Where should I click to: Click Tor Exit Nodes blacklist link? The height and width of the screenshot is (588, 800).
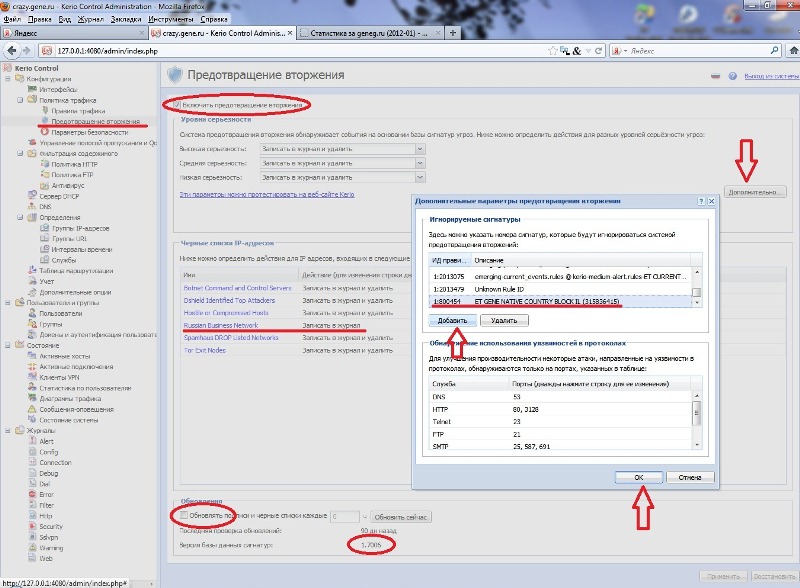tap(205, 350)
